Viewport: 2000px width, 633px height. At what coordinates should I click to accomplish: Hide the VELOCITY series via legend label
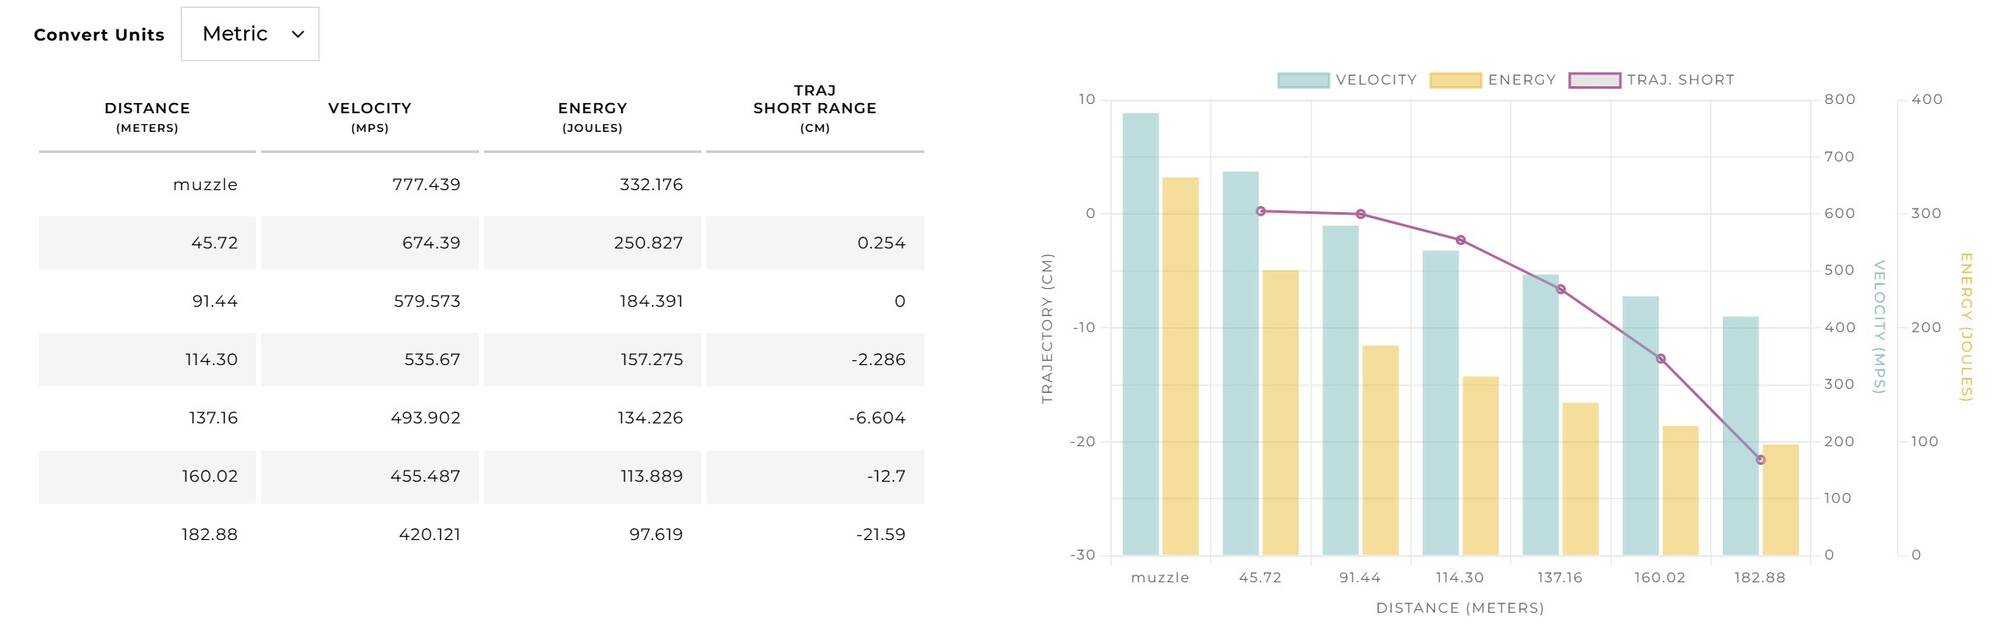click(x=1376, y=80)
